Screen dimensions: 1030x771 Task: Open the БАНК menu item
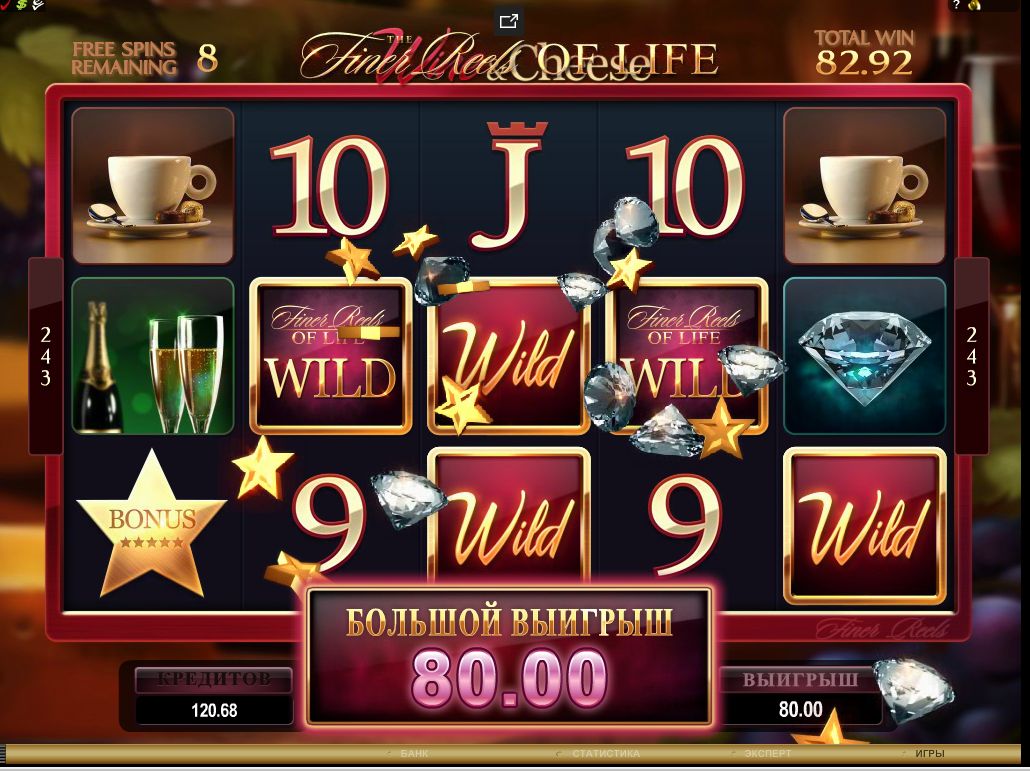pos(414,753)
